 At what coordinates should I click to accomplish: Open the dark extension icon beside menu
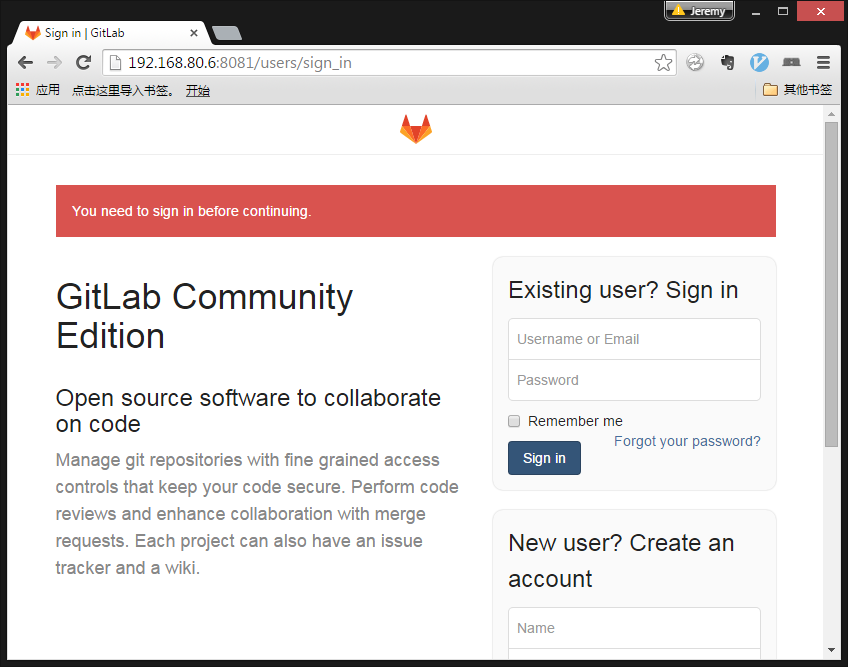[x=791, y=63]
